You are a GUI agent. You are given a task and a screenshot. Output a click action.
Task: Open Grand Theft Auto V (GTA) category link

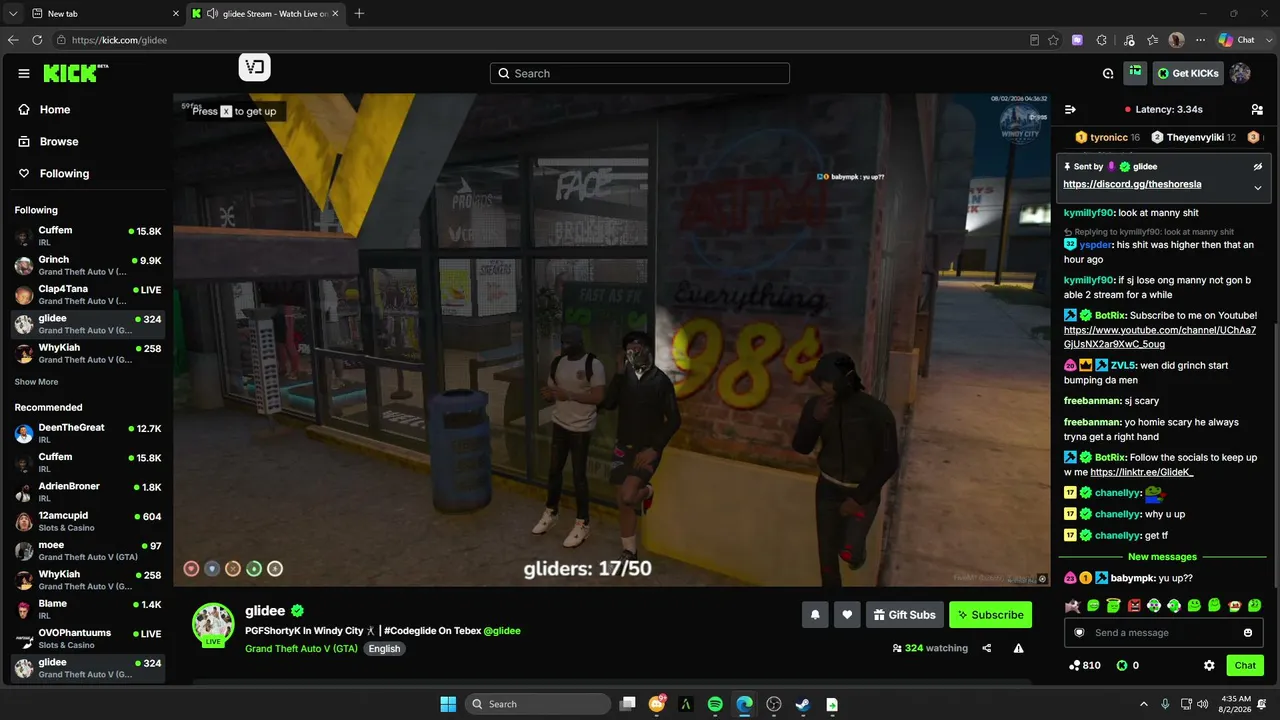click(301, 649)
